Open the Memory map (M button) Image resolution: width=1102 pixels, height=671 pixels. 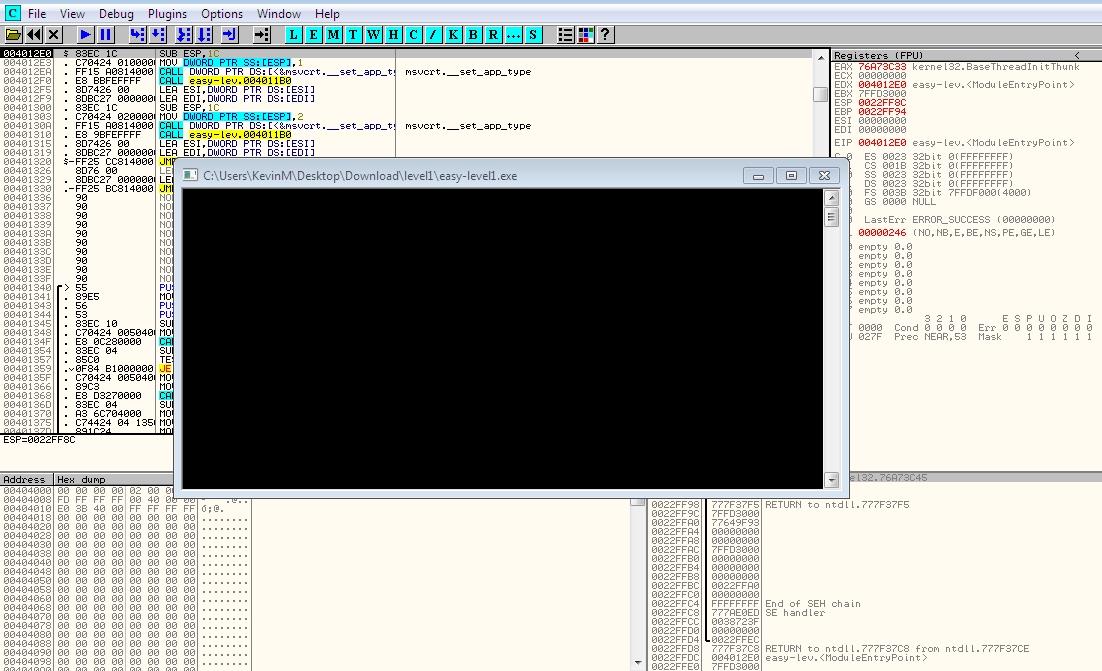(334, 34)
